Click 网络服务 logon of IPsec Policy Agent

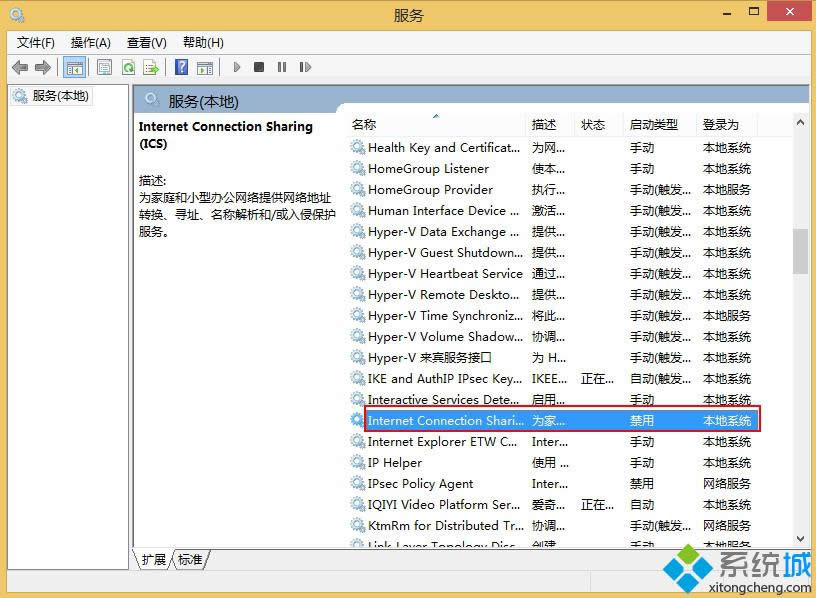tap(727, 484)
